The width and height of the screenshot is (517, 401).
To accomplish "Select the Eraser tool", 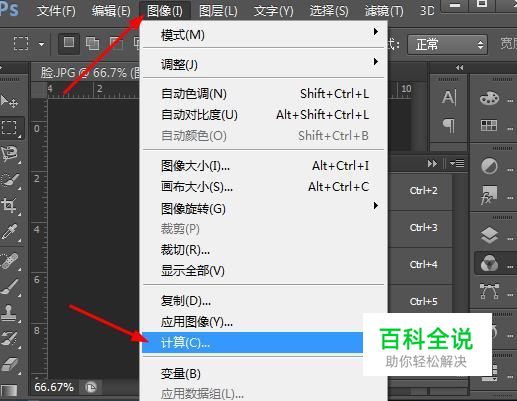I will 9,365.
